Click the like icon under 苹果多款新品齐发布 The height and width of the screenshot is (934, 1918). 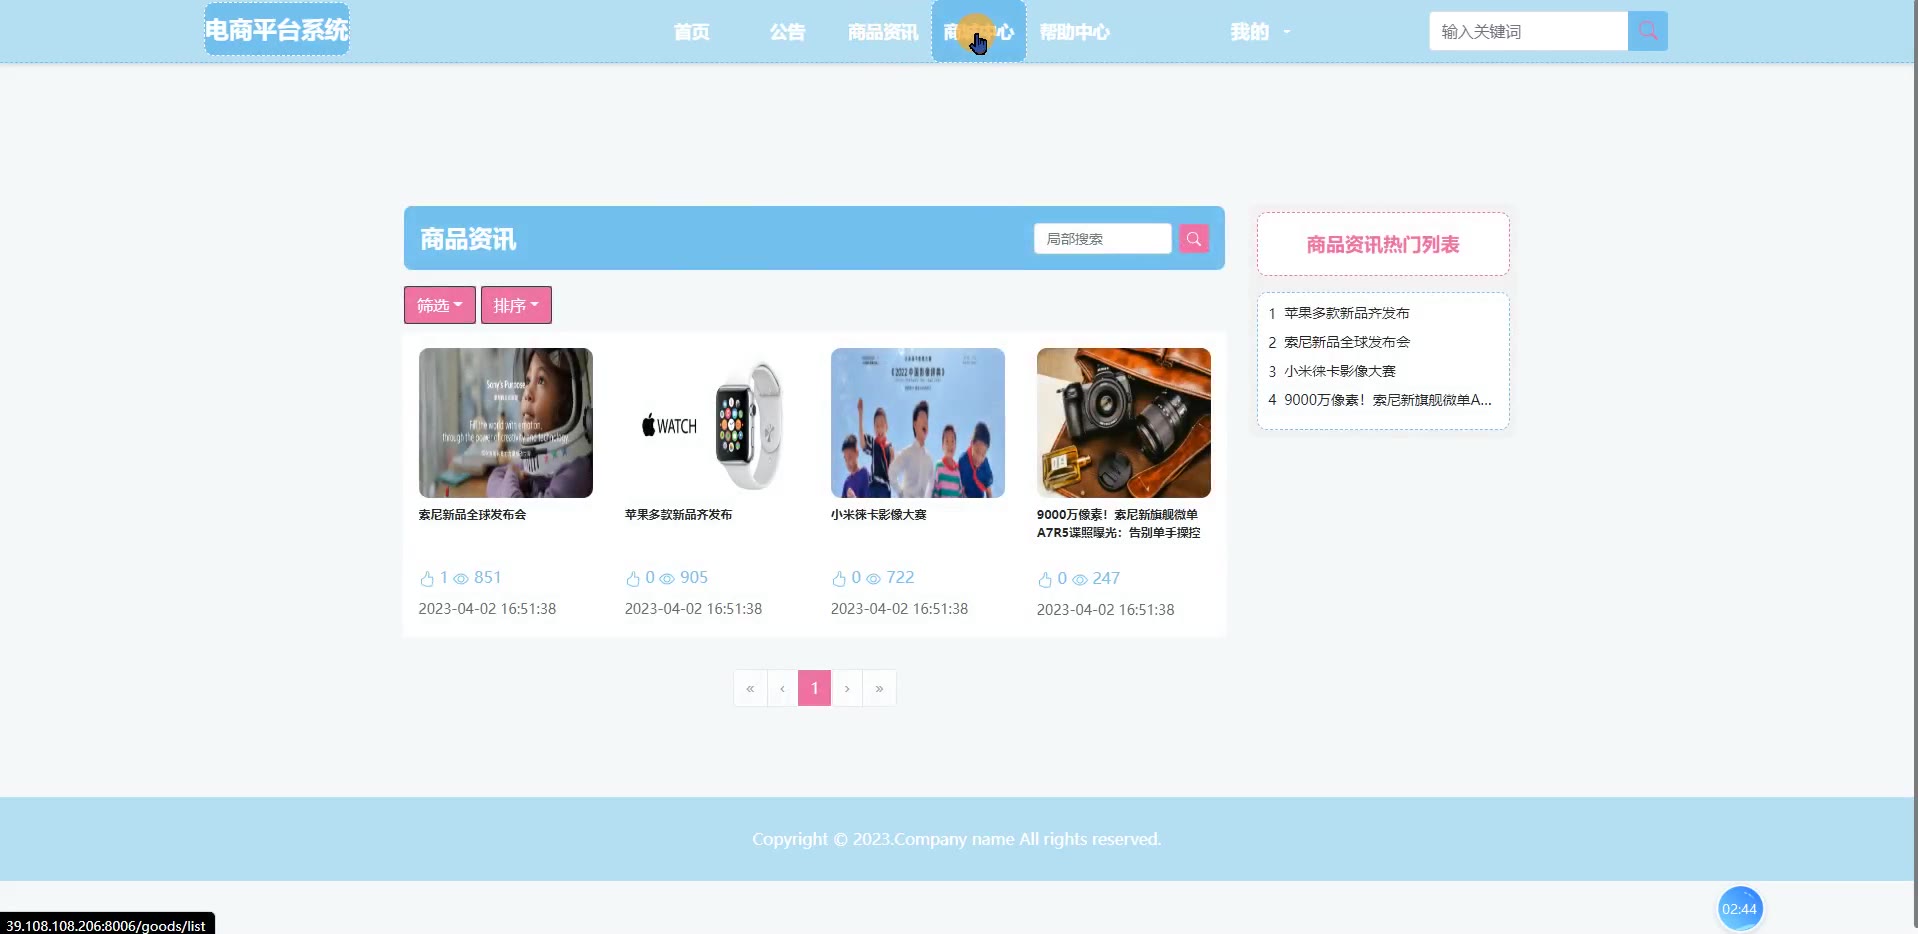tap(633, 579)
